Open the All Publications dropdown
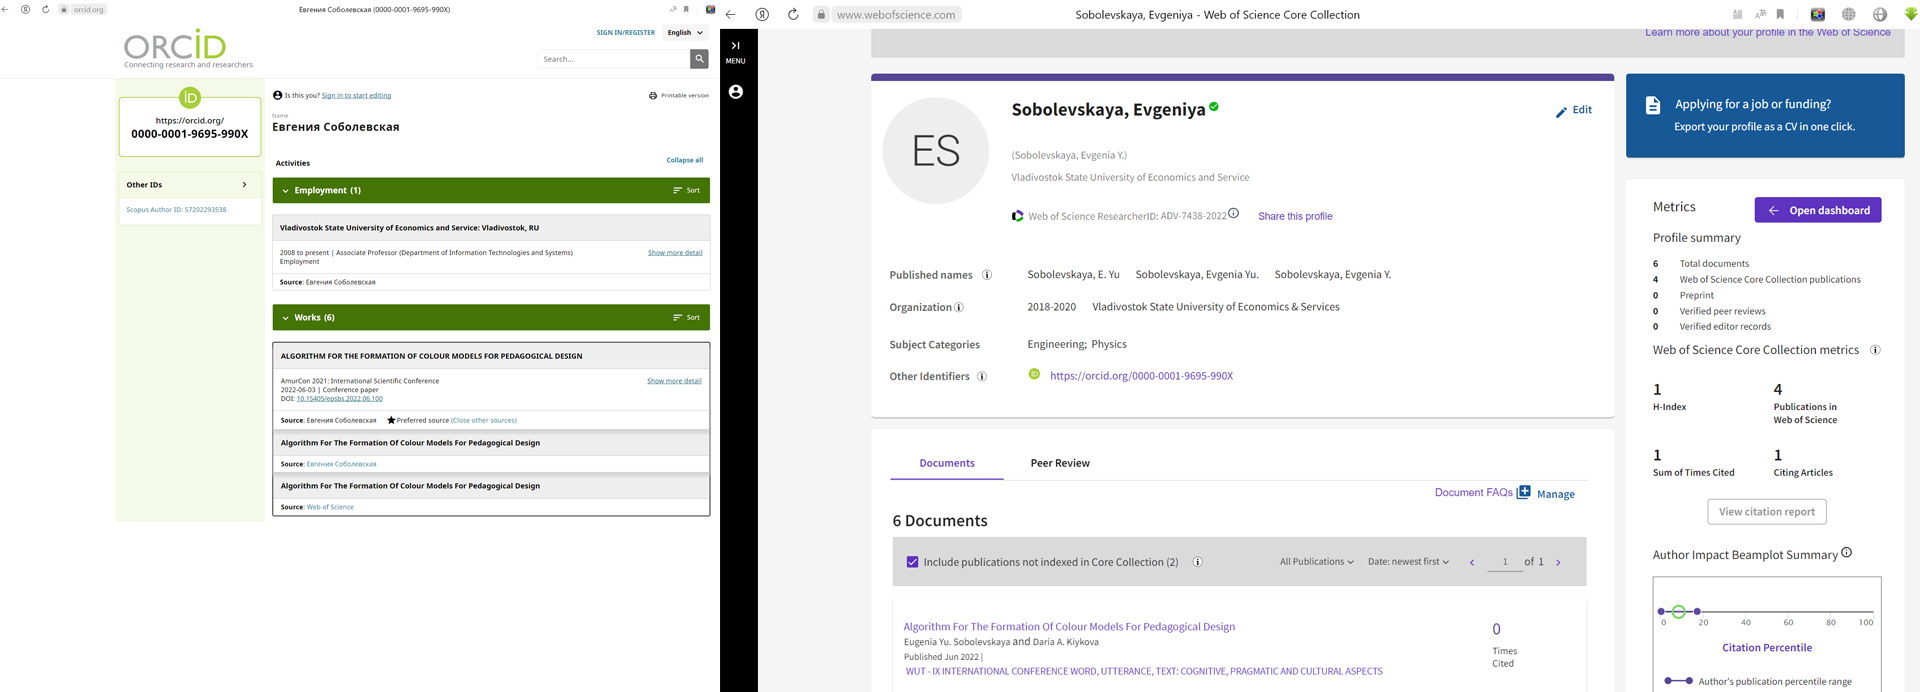Screen dimensions: 1920x692 pyautogui.click(x=1316, y=562)
